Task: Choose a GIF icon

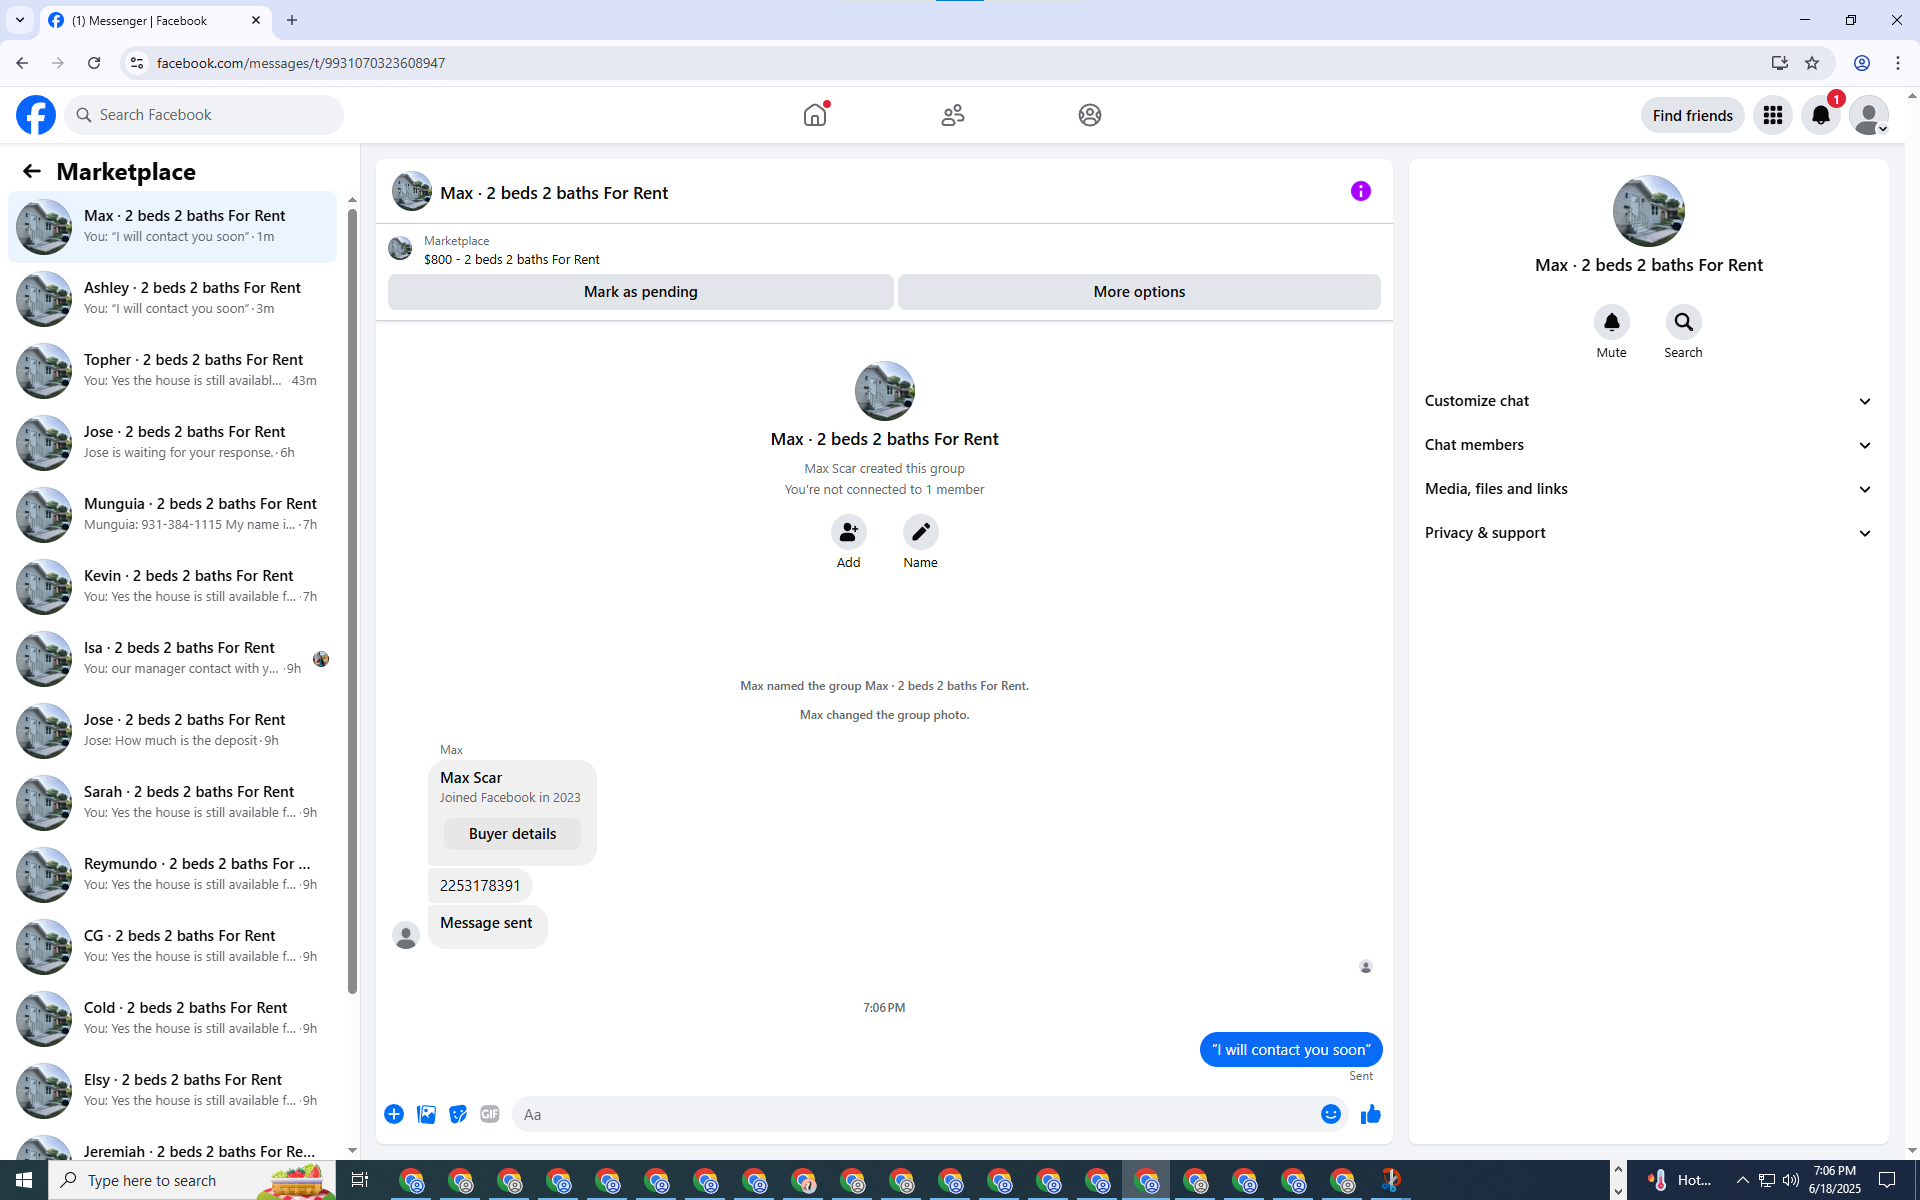Action: pos(490,1114)
